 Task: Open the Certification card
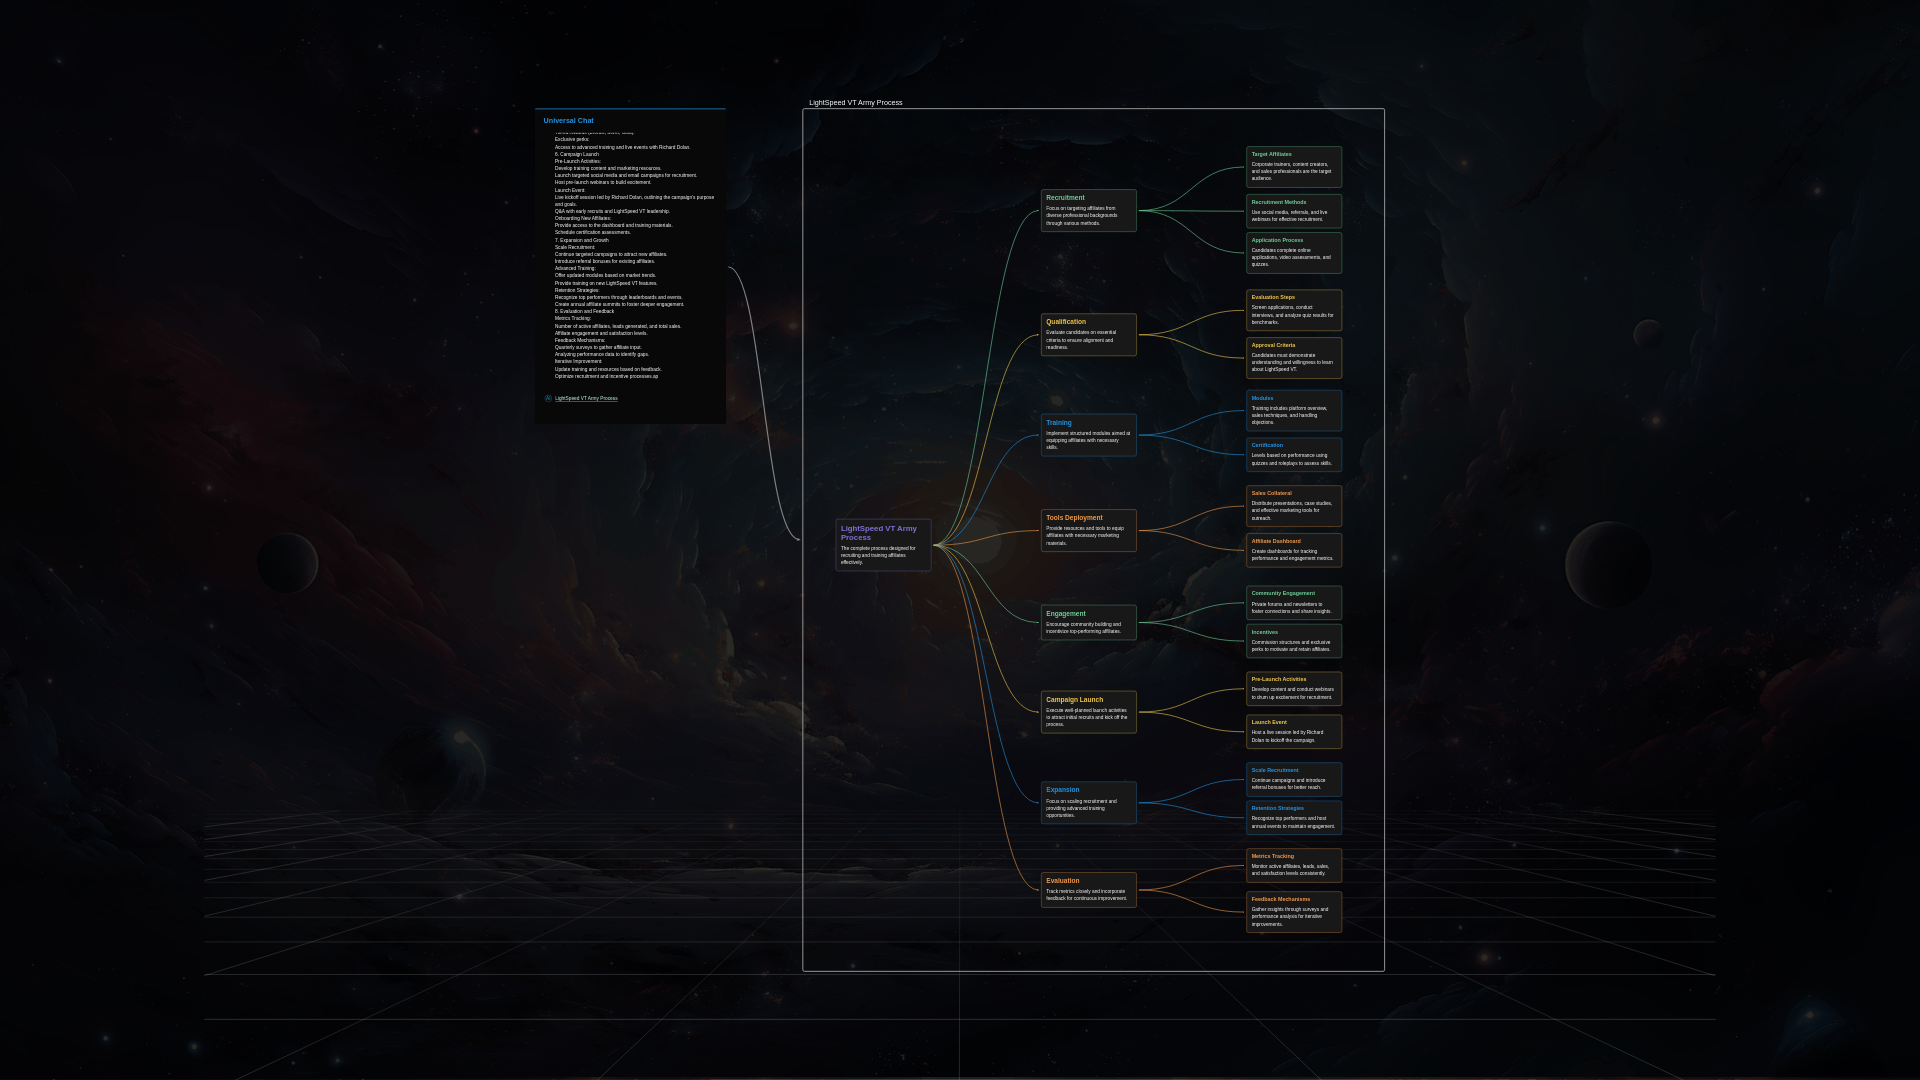click(x=1293, y=455)
